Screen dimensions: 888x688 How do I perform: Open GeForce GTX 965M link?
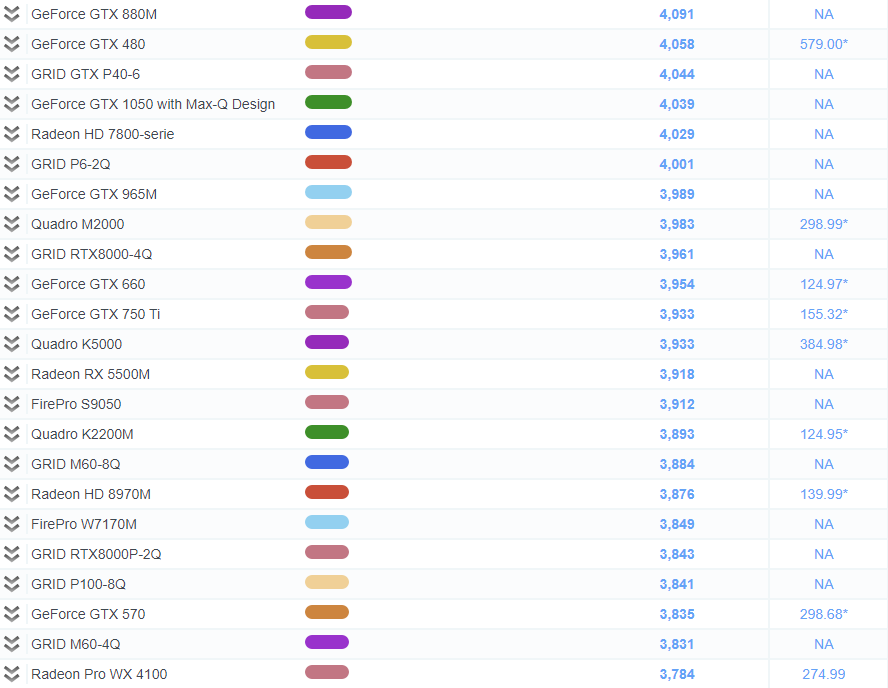pos(94,194)
